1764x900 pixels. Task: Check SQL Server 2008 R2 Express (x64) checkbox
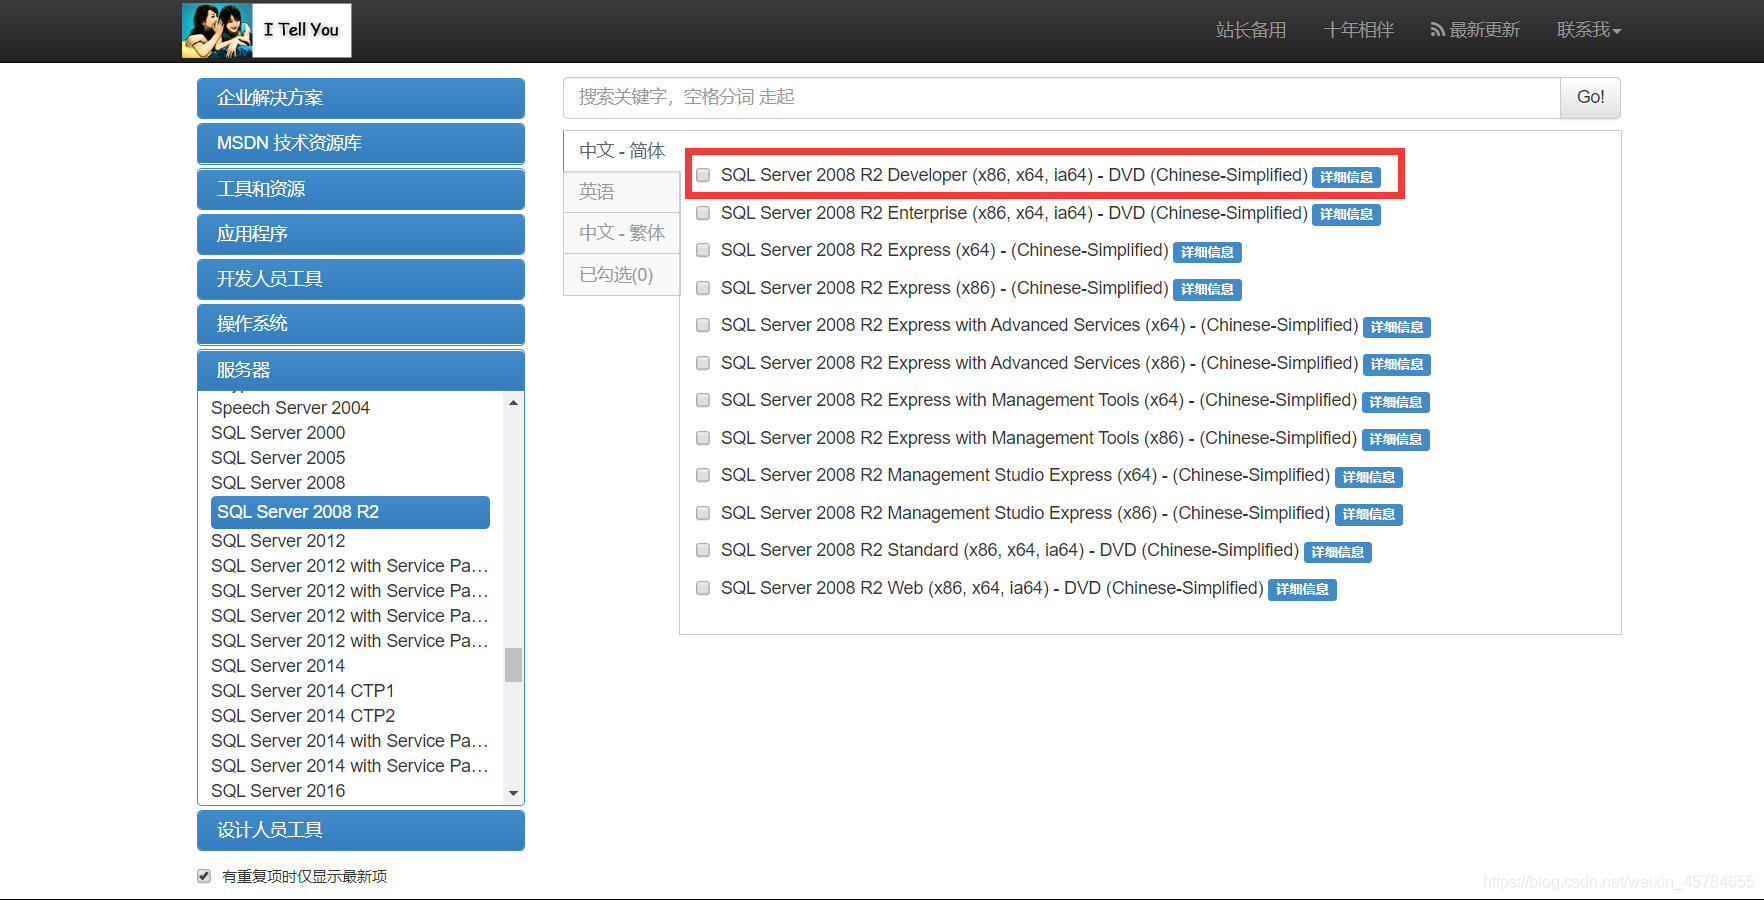[703, 250]
